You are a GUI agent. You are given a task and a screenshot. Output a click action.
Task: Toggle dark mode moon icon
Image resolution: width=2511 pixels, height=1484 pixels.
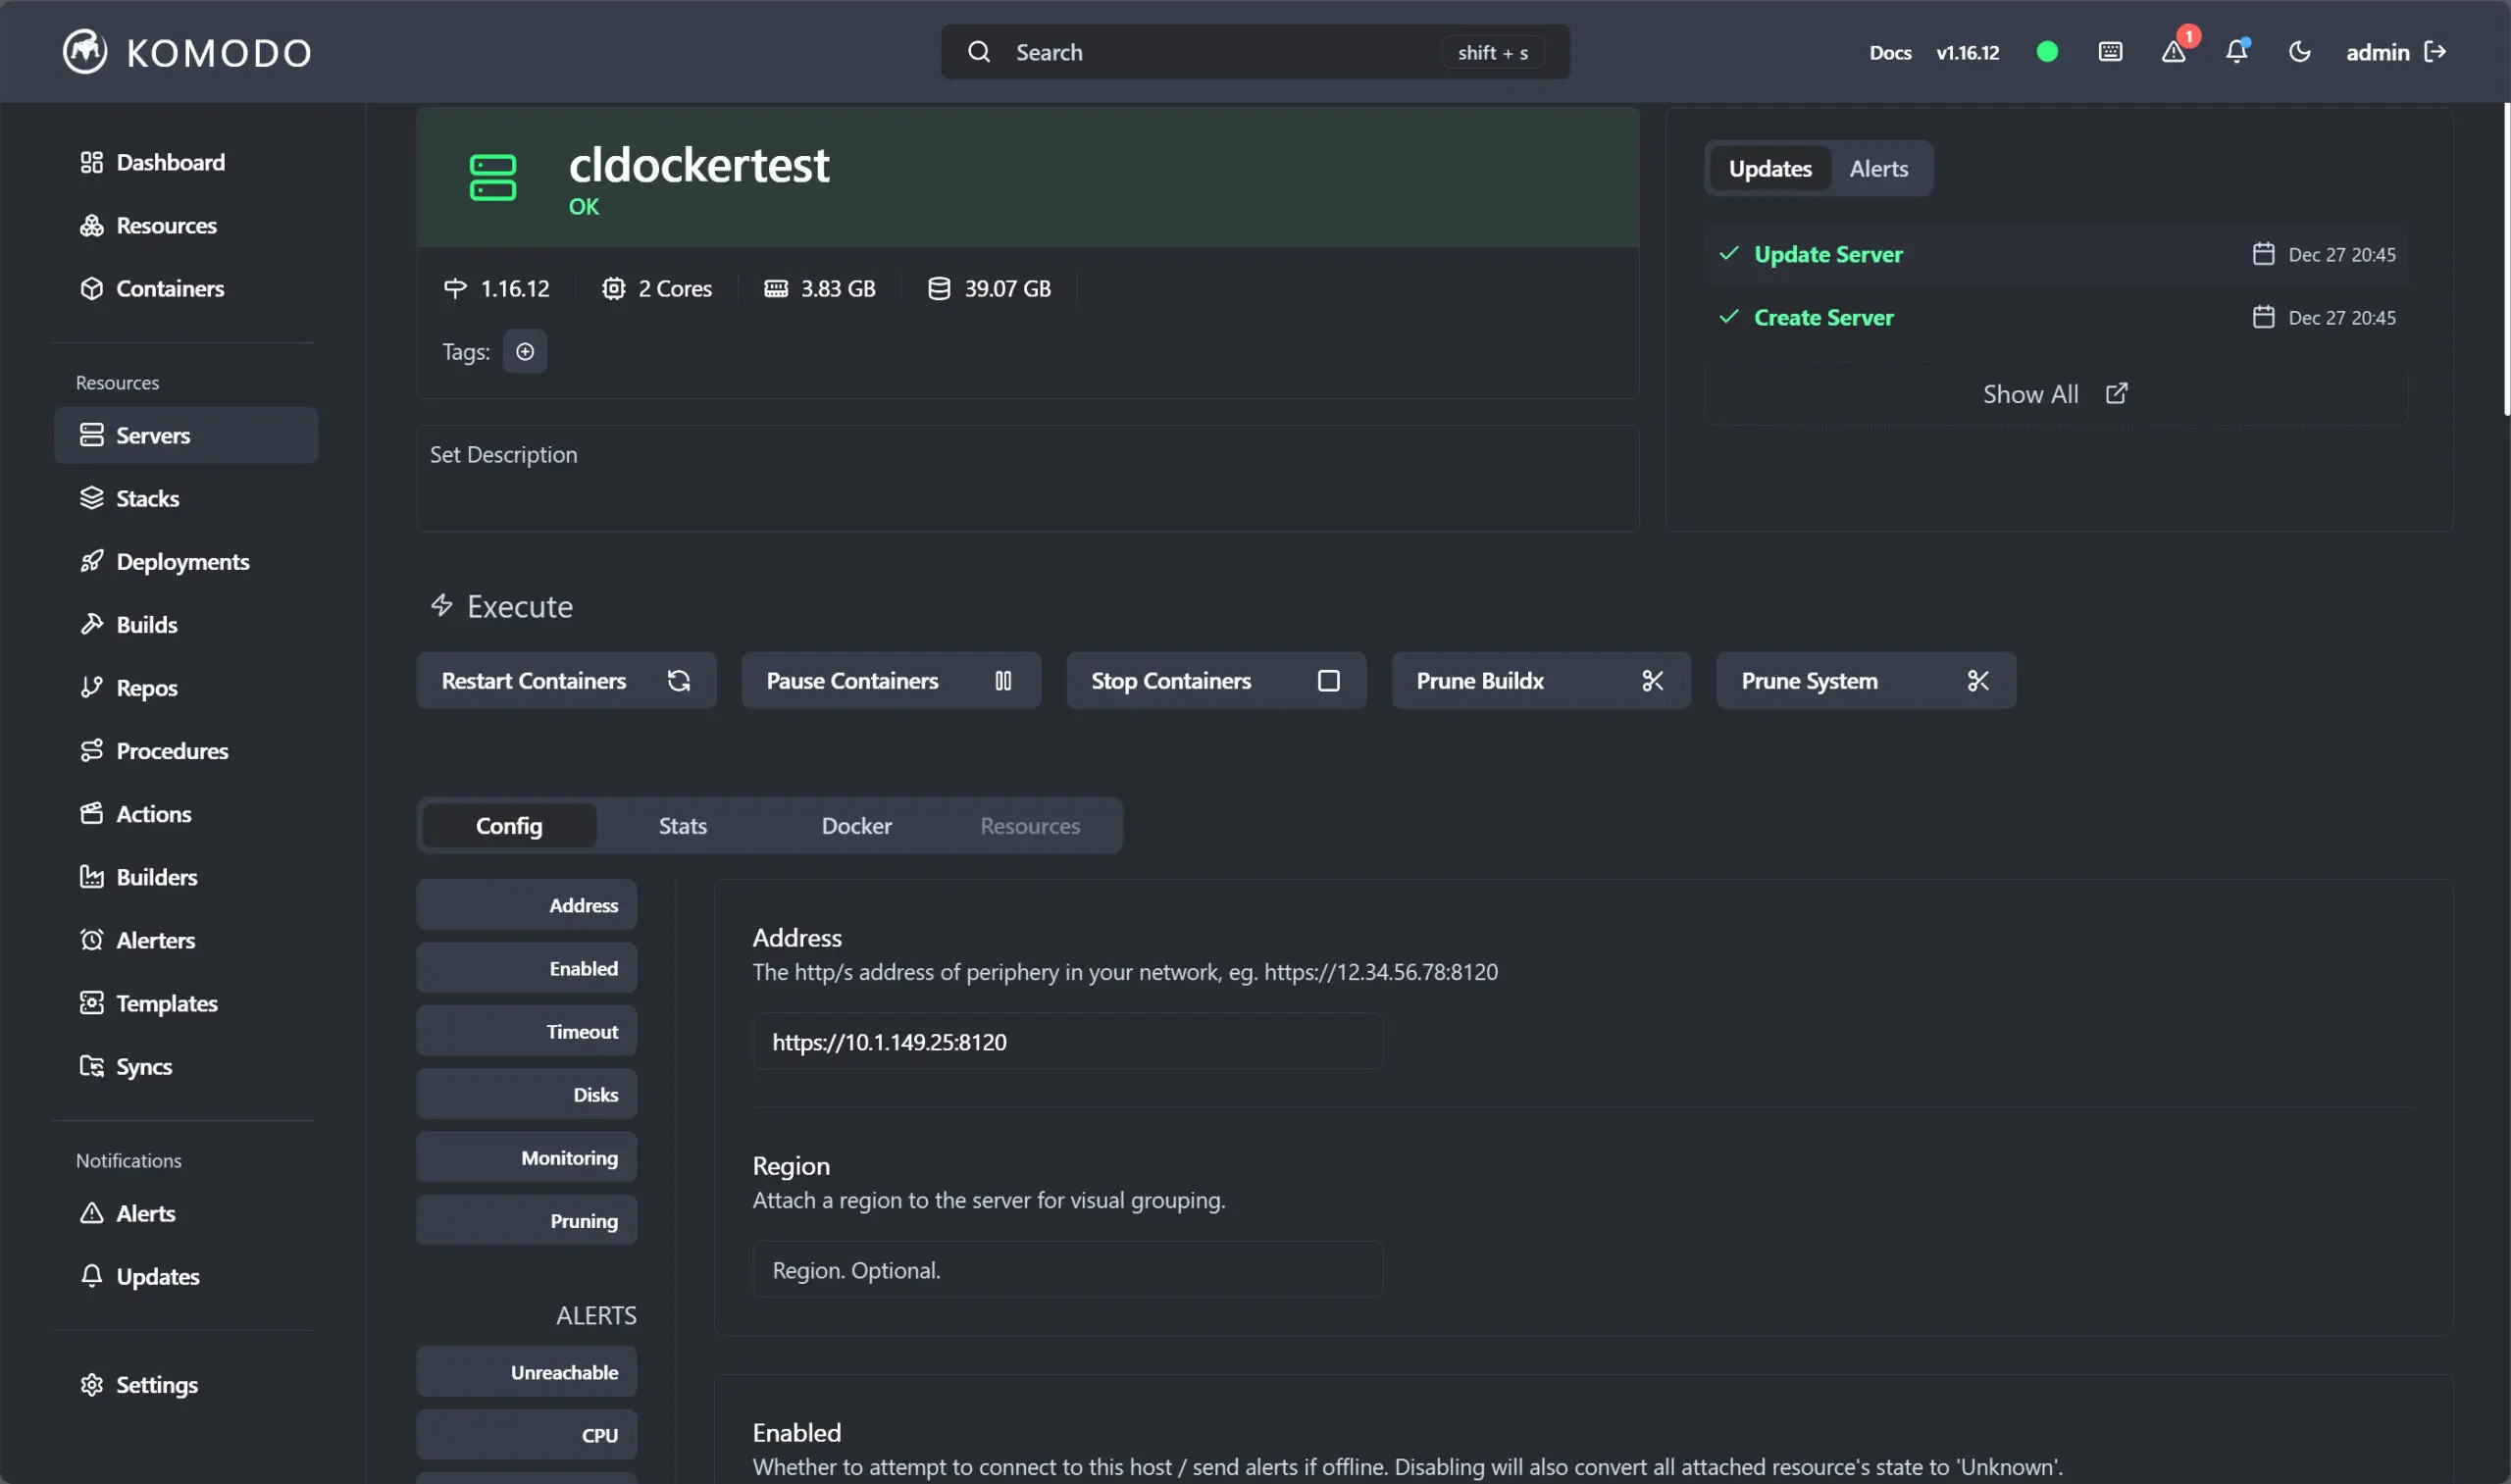[2299, 52]
